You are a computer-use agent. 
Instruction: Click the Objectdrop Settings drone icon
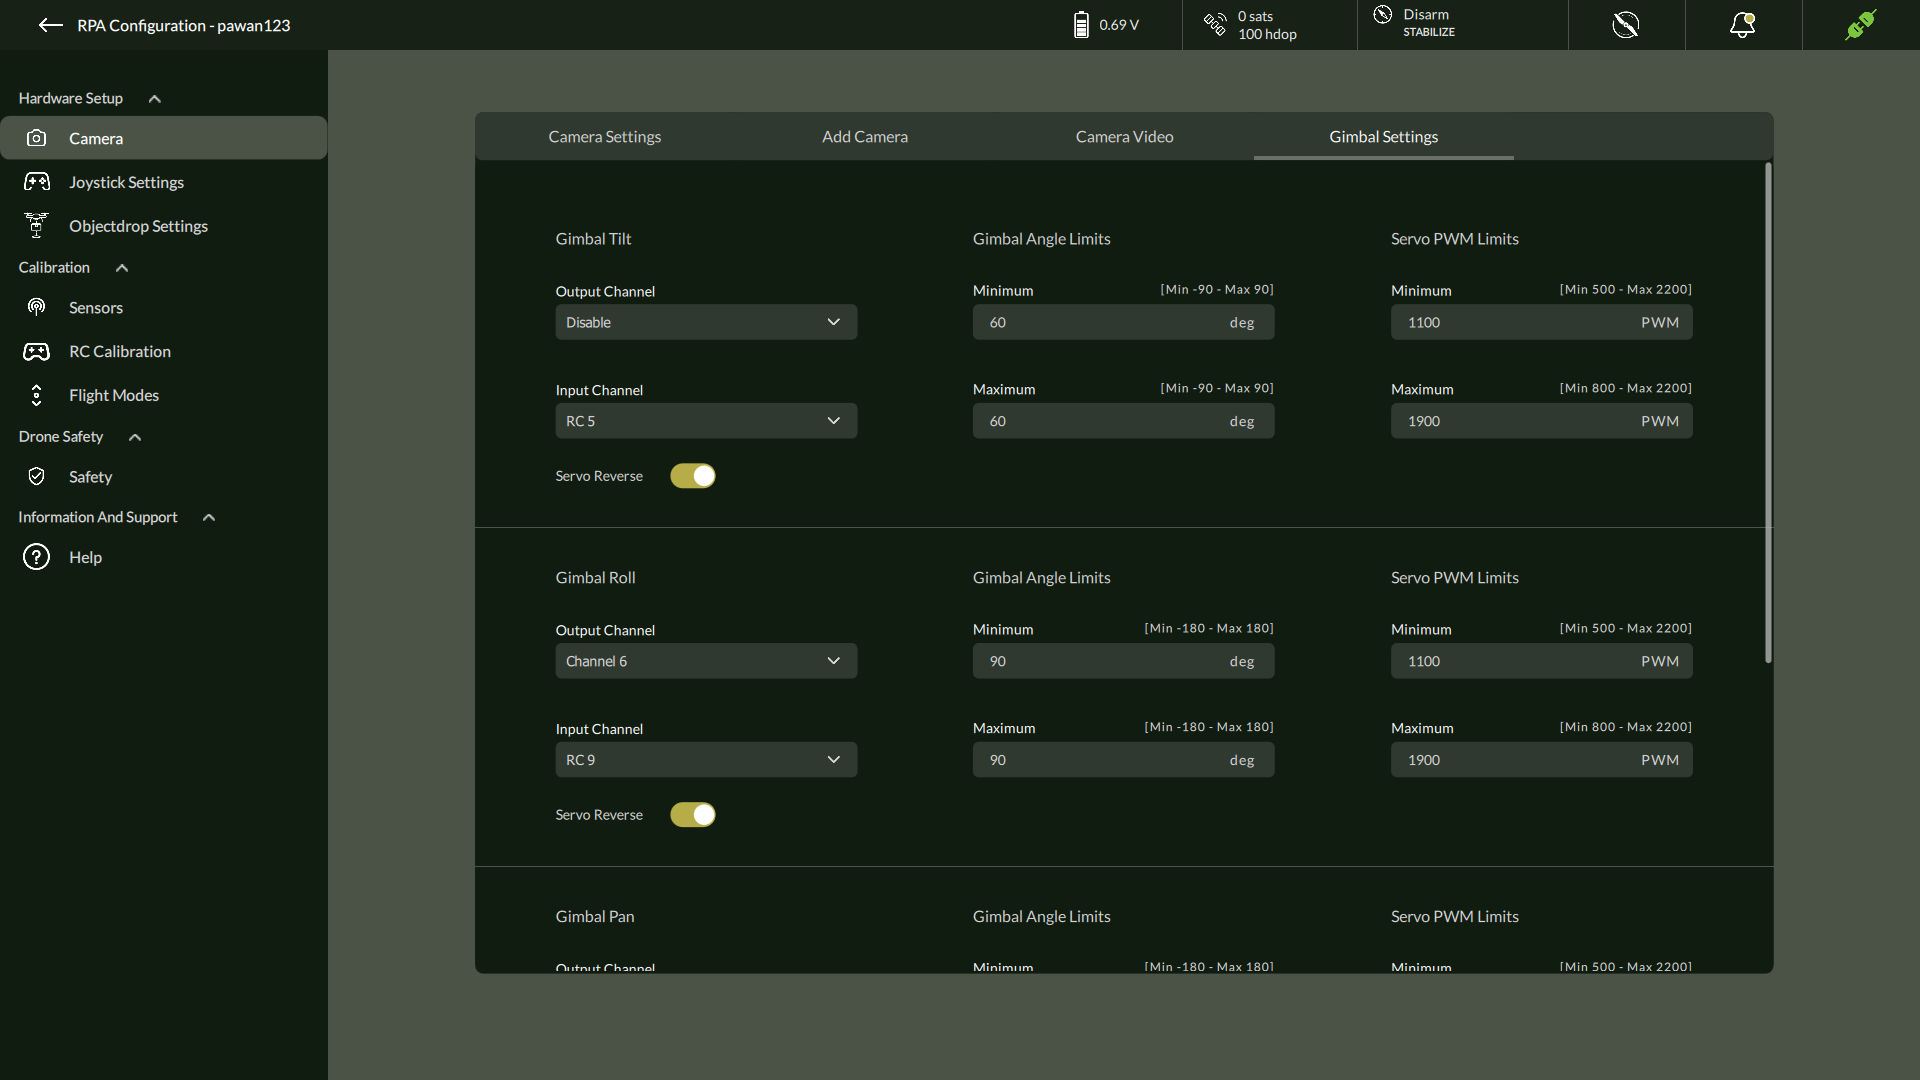(x=36, y=225)
